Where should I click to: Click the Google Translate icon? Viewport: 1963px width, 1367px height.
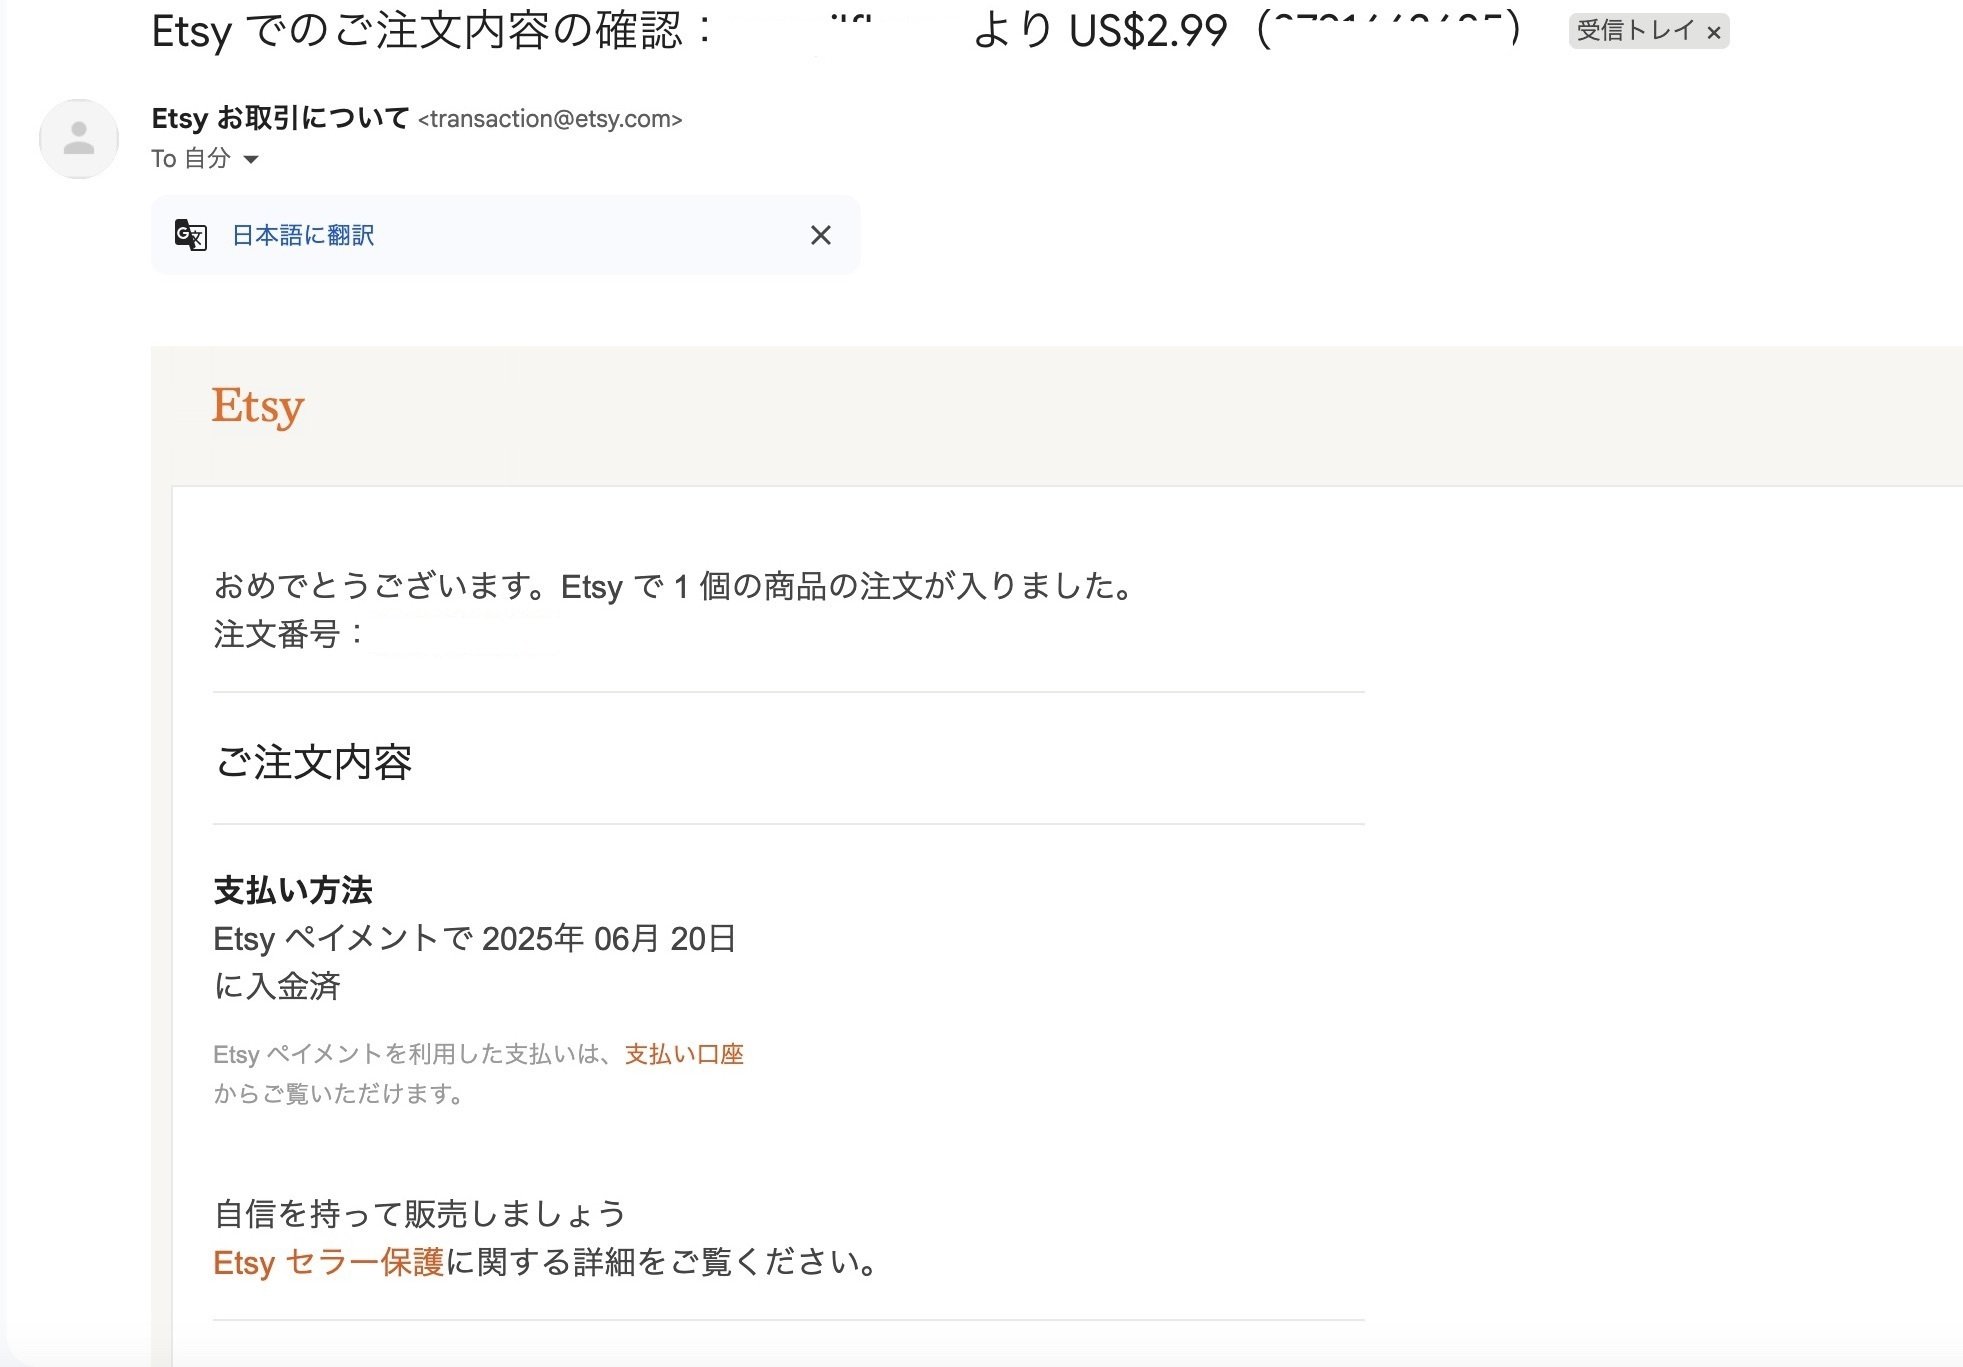click(191, 235)
